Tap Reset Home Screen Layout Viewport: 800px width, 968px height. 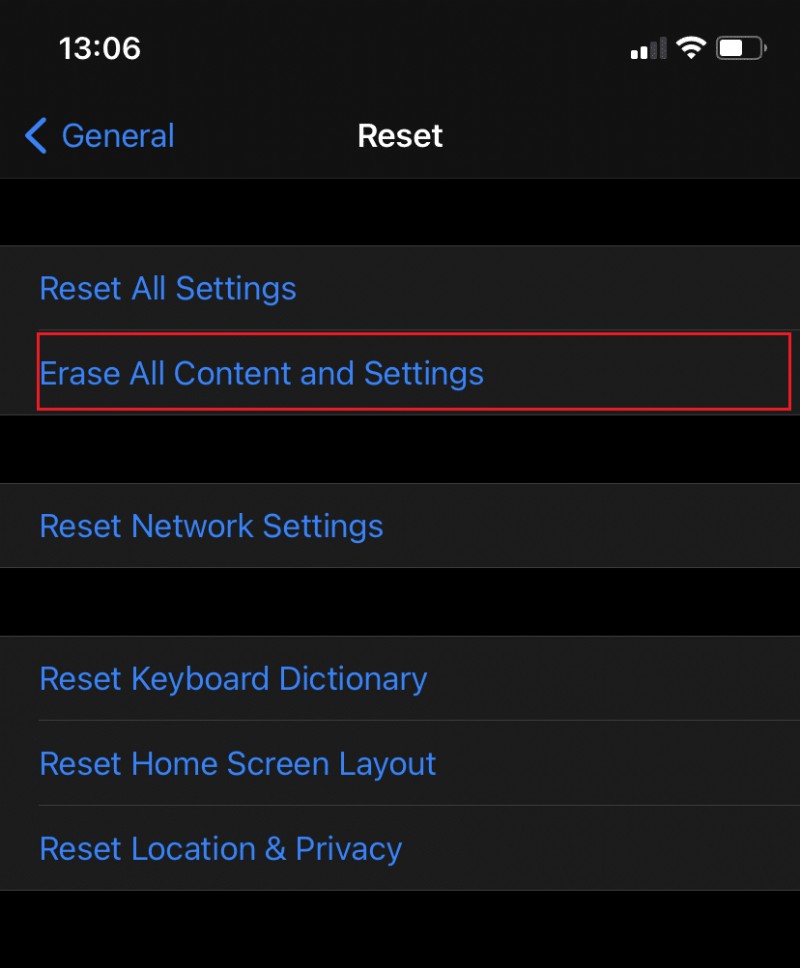pyautogui.click(x=237, y=763)
